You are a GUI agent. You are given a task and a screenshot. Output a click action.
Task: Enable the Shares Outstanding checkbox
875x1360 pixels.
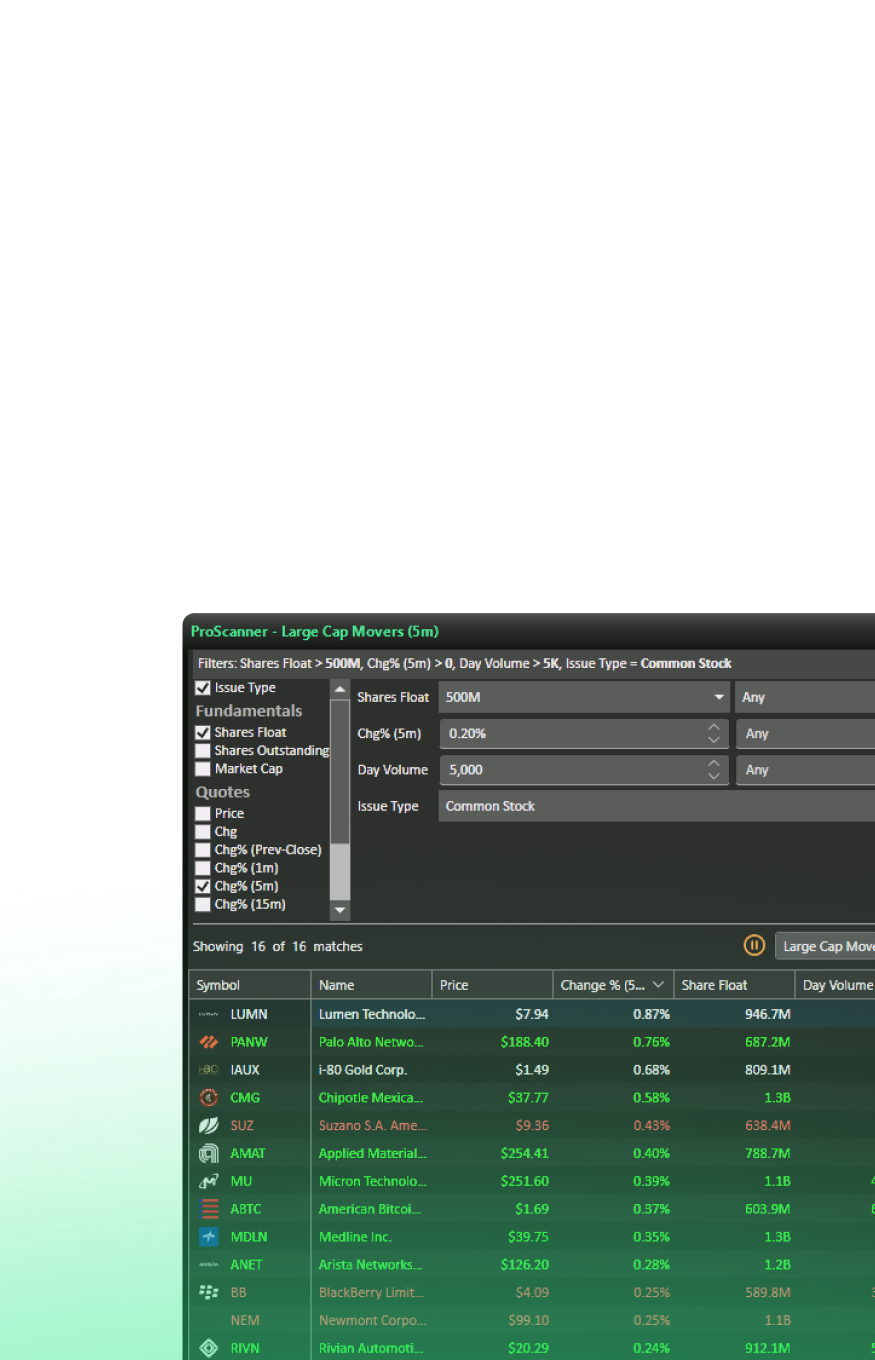[x=203, y=750]
